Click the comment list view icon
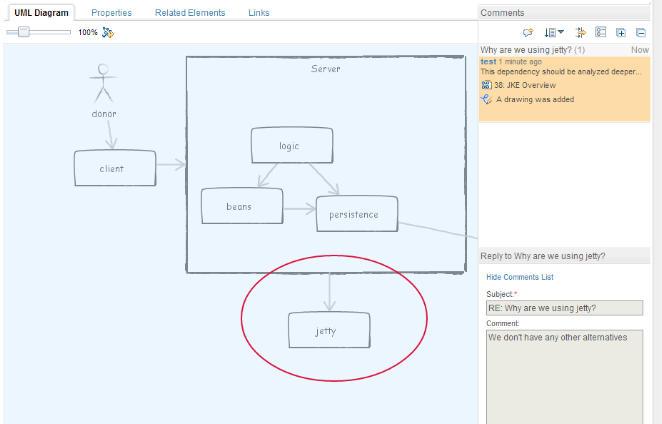This screenshot has width=662, height=424. coord(601,33)
